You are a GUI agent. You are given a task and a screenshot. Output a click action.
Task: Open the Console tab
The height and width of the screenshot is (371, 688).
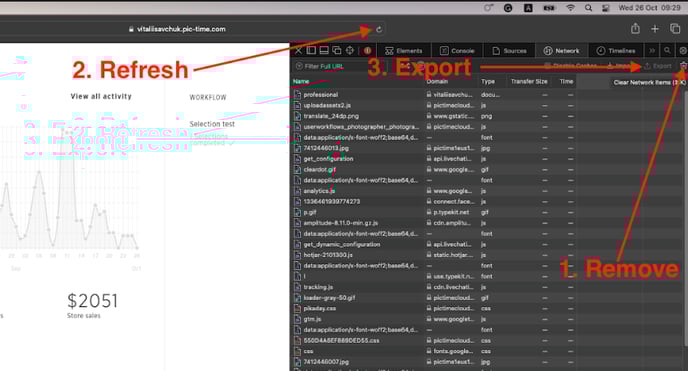pyautogui.click(x=457, y=51)
